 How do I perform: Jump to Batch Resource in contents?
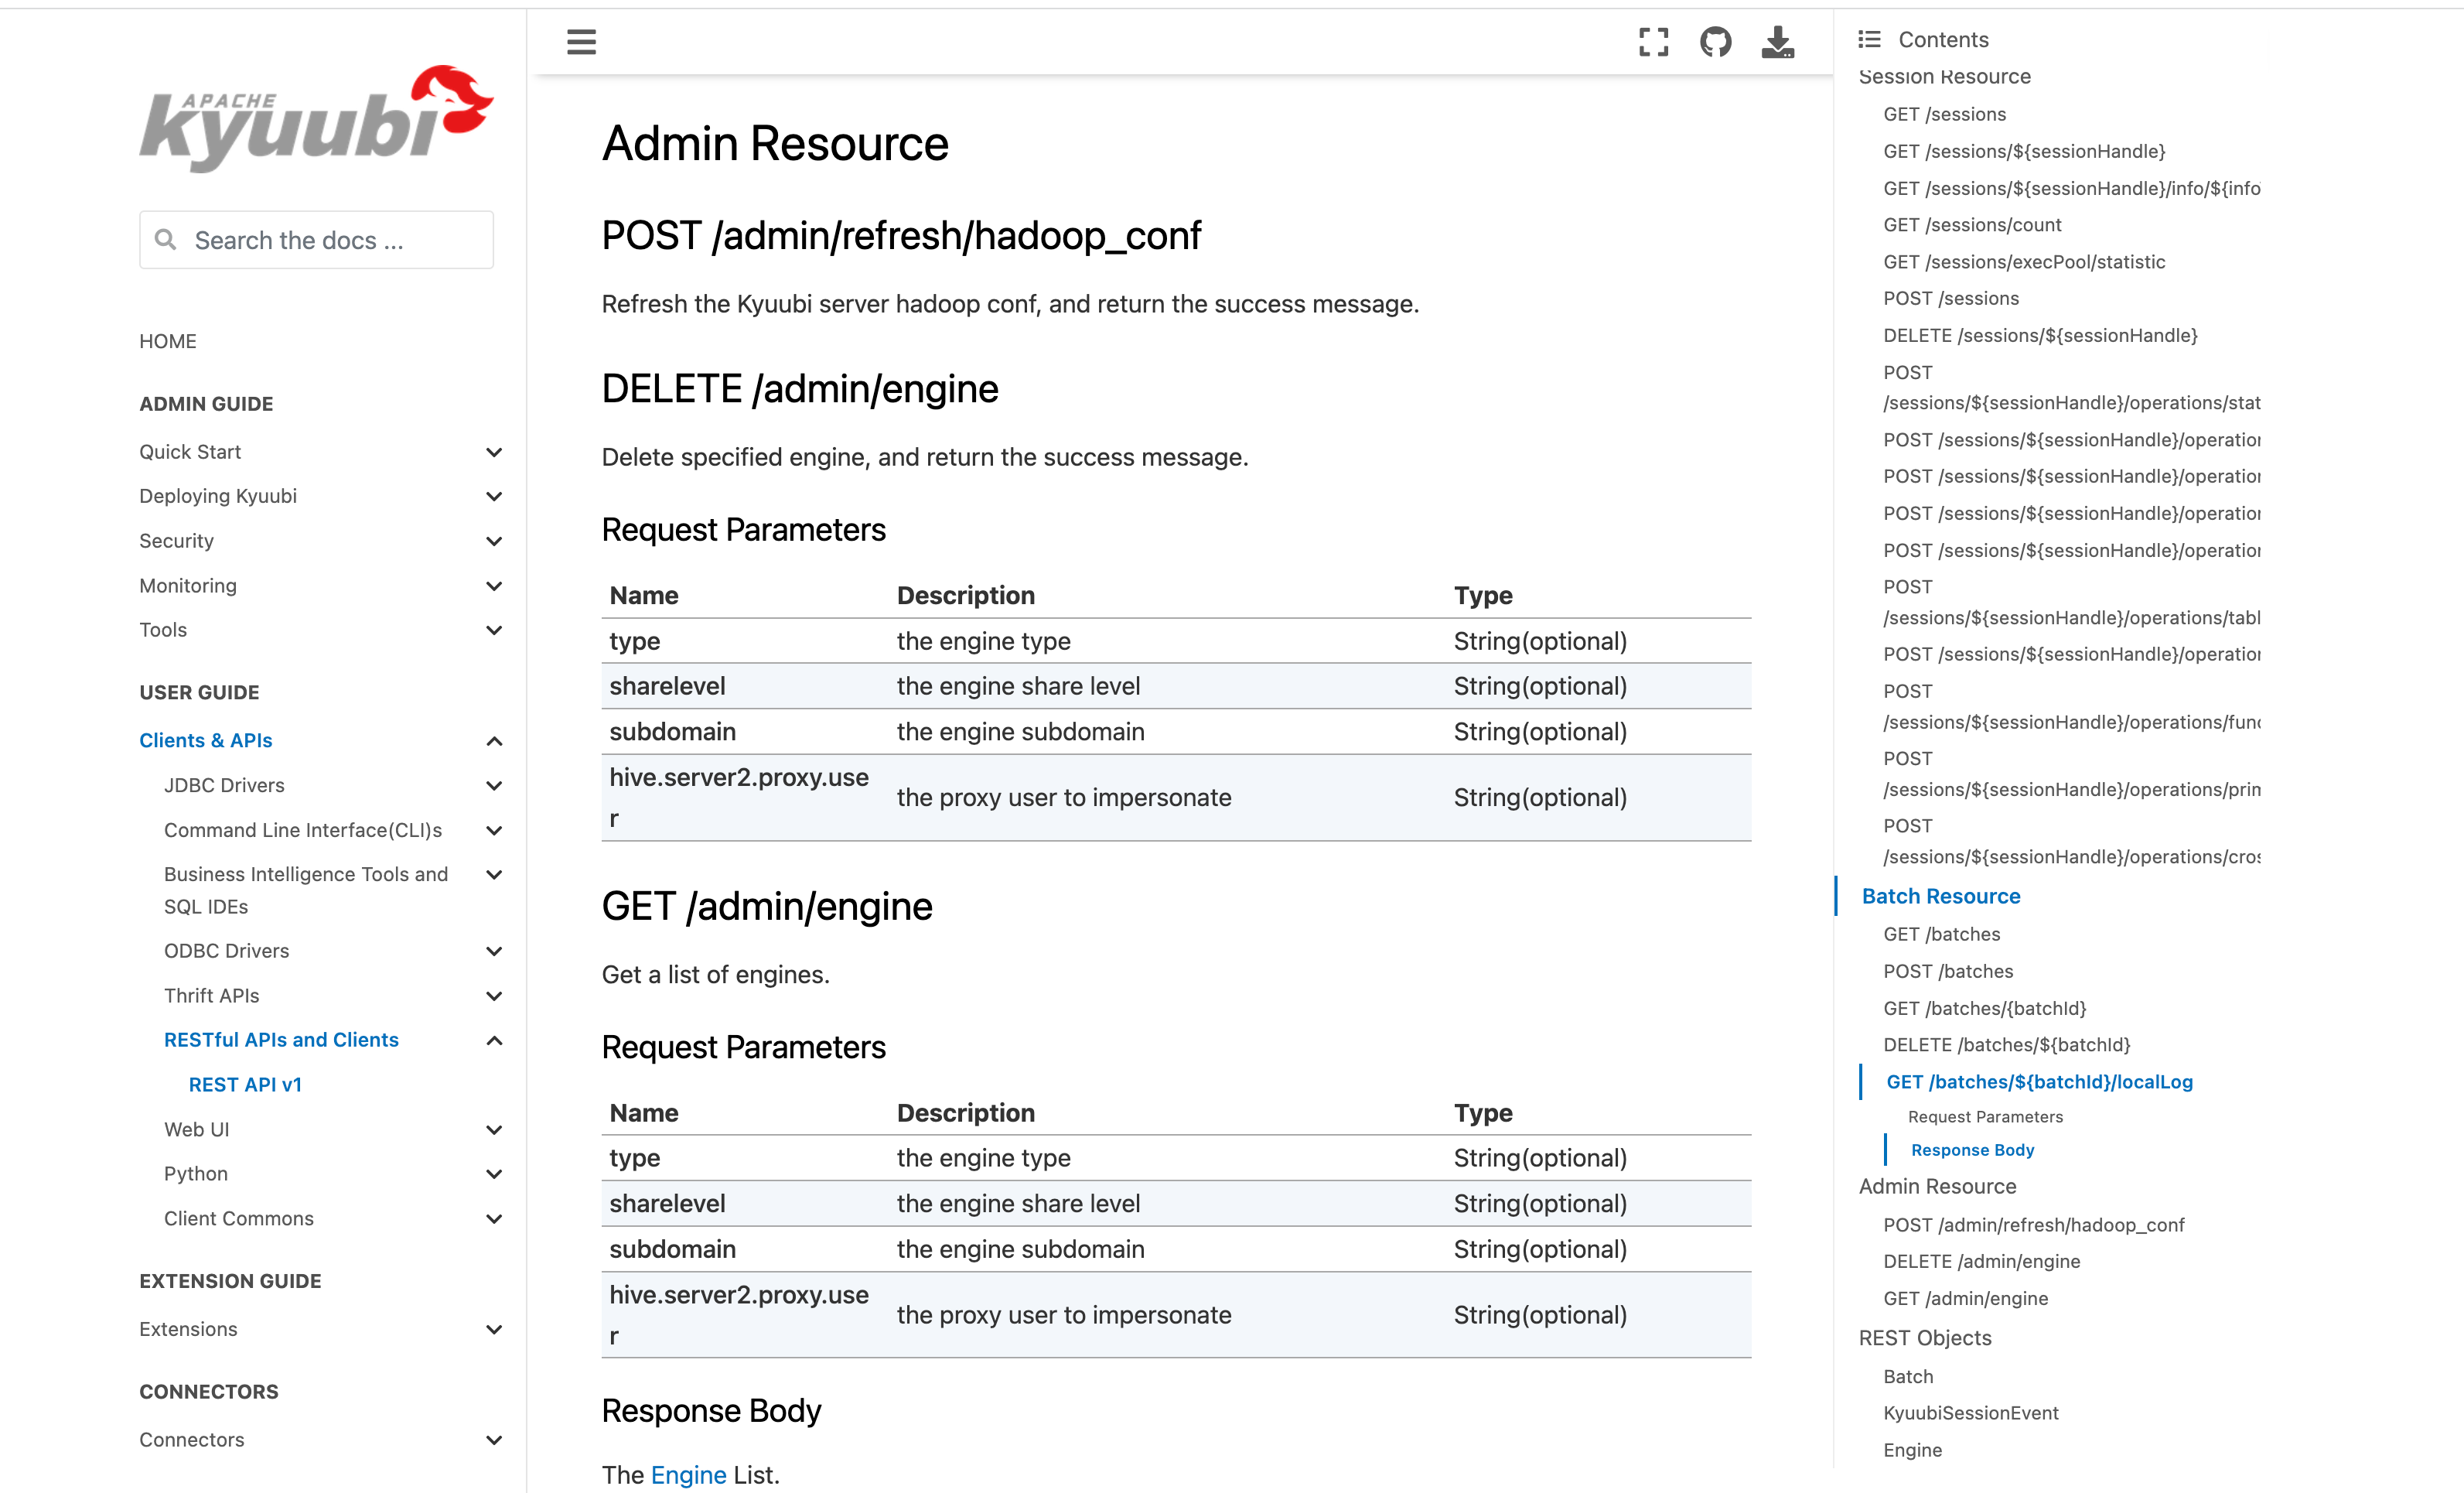point(1940,896)
